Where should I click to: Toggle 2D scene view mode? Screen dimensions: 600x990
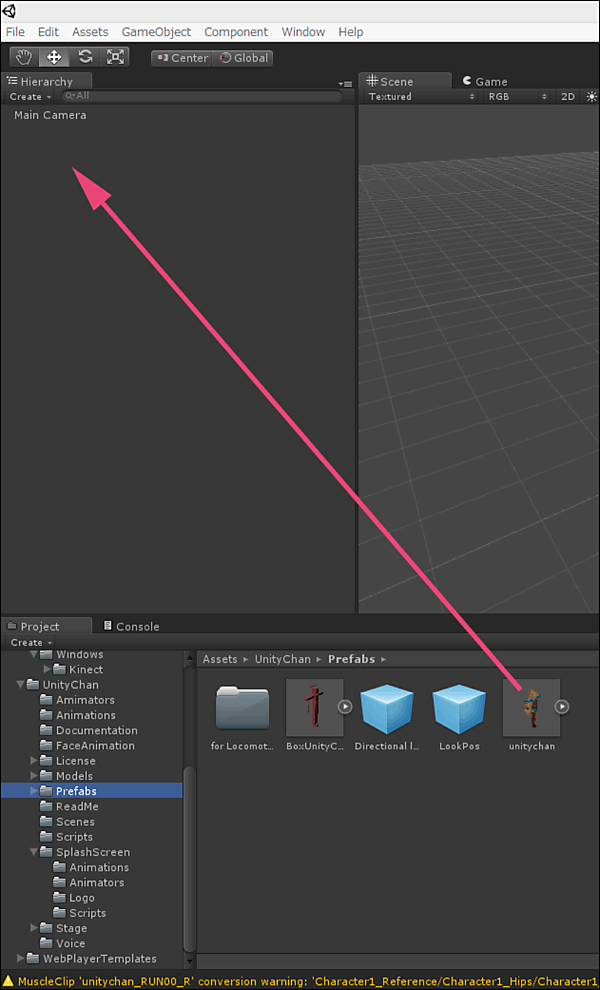click(x=568, y=97)
